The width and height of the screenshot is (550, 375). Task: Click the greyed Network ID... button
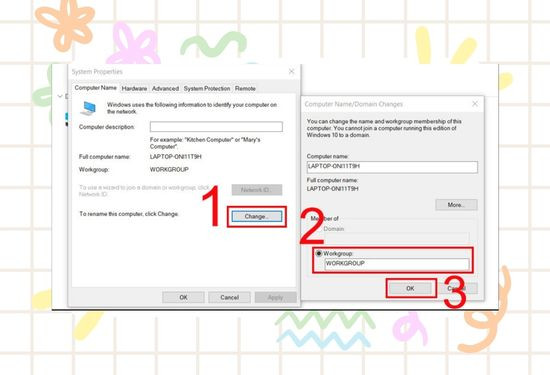point(257,190)
